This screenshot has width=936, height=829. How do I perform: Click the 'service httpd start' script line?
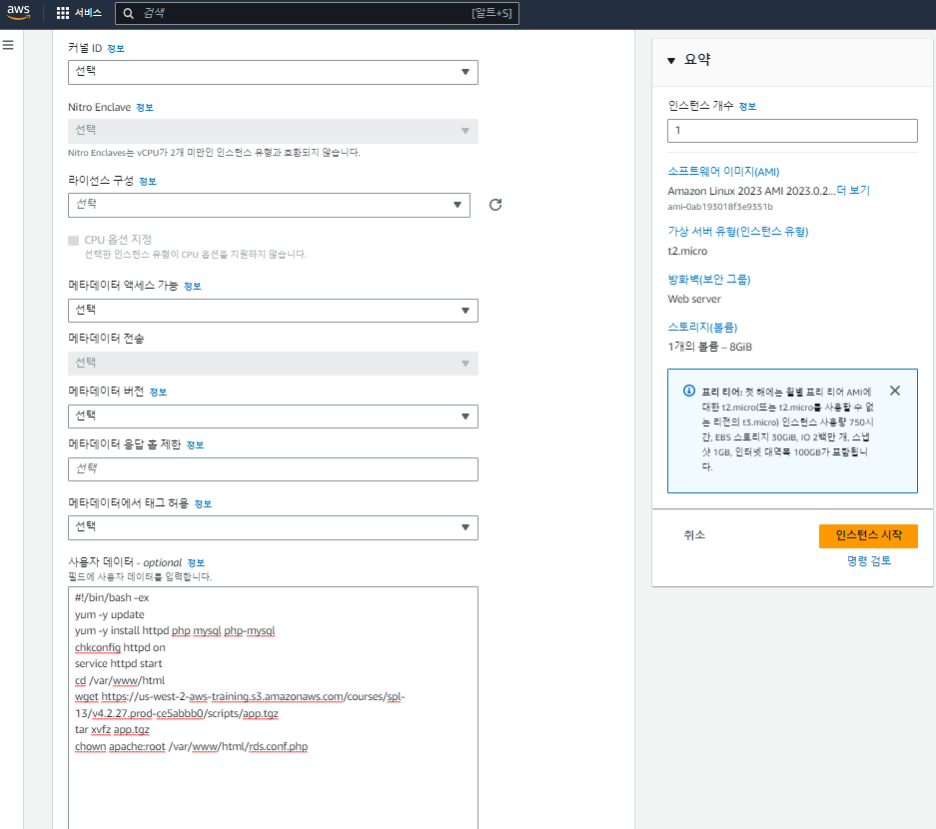118,664
